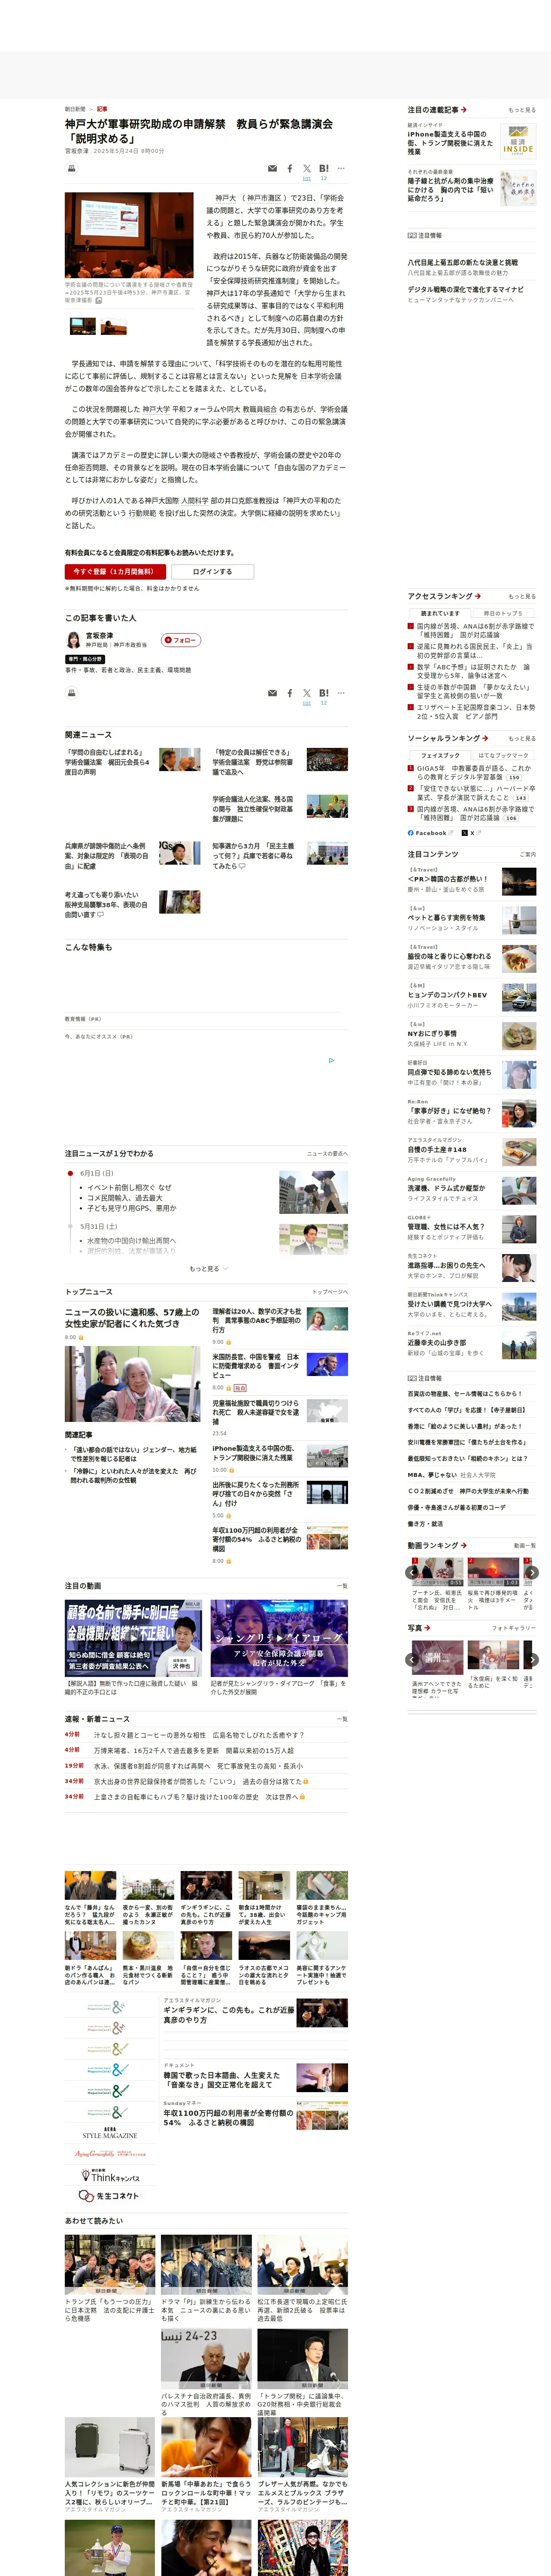
Task: Select the second small thumbnail below the main photo
Action: [114, 326]
